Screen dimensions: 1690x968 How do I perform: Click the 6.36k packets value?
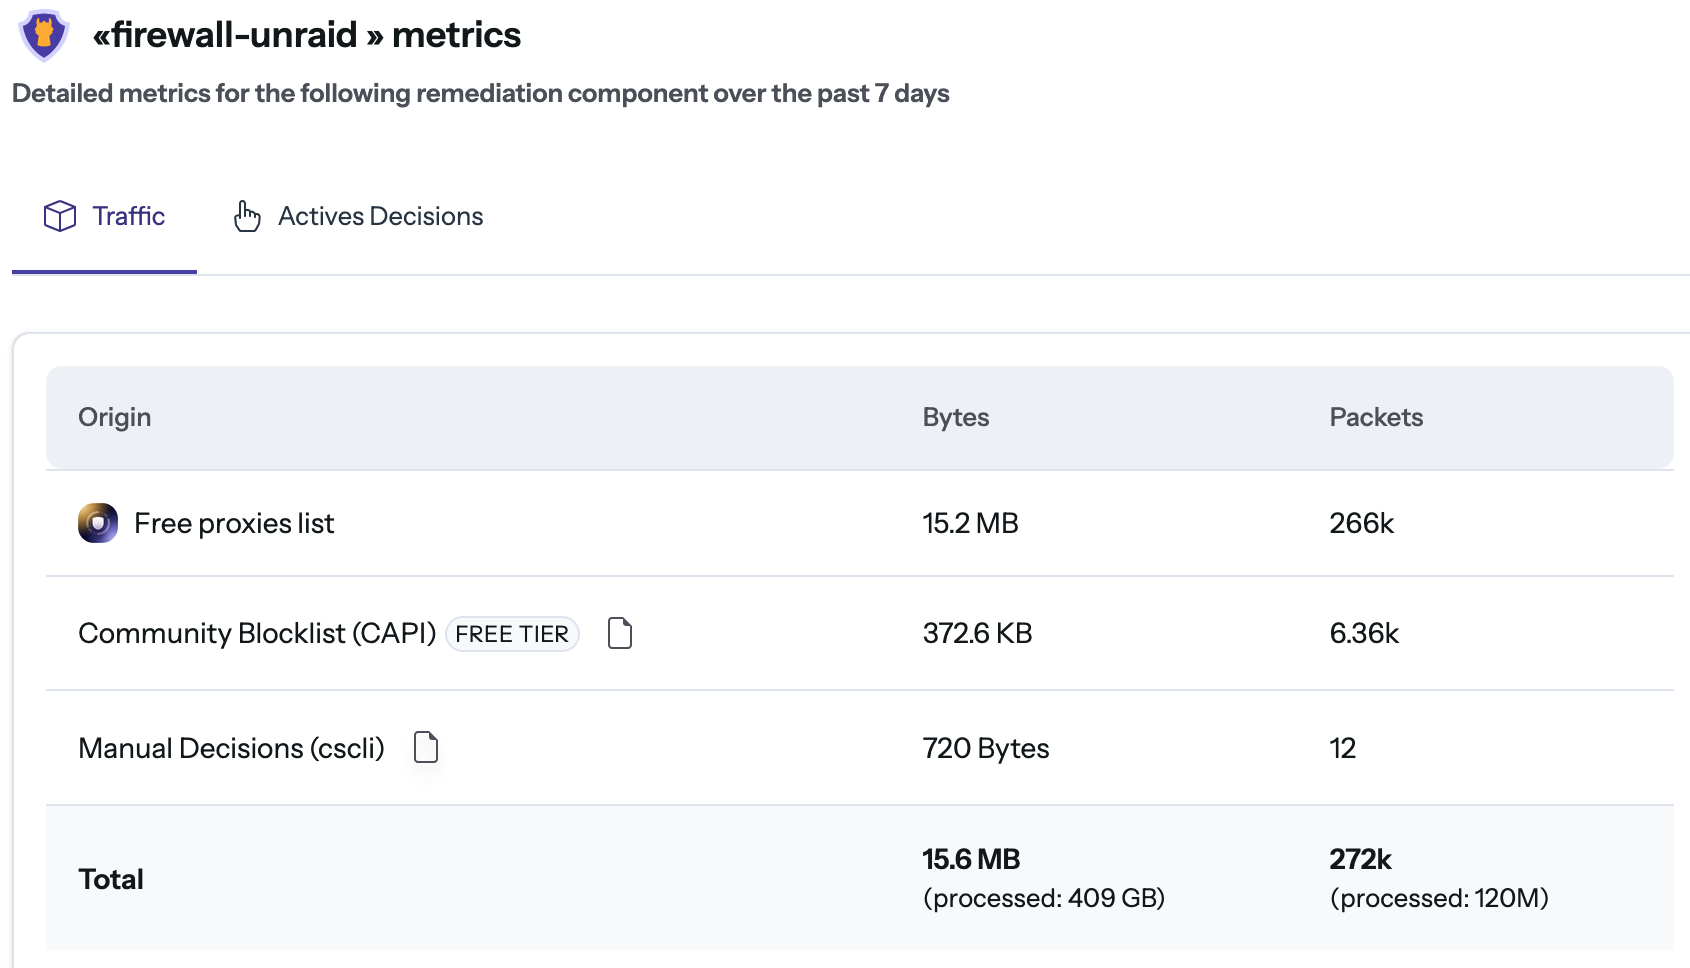pyautogui.click(x=1364, y=633)
